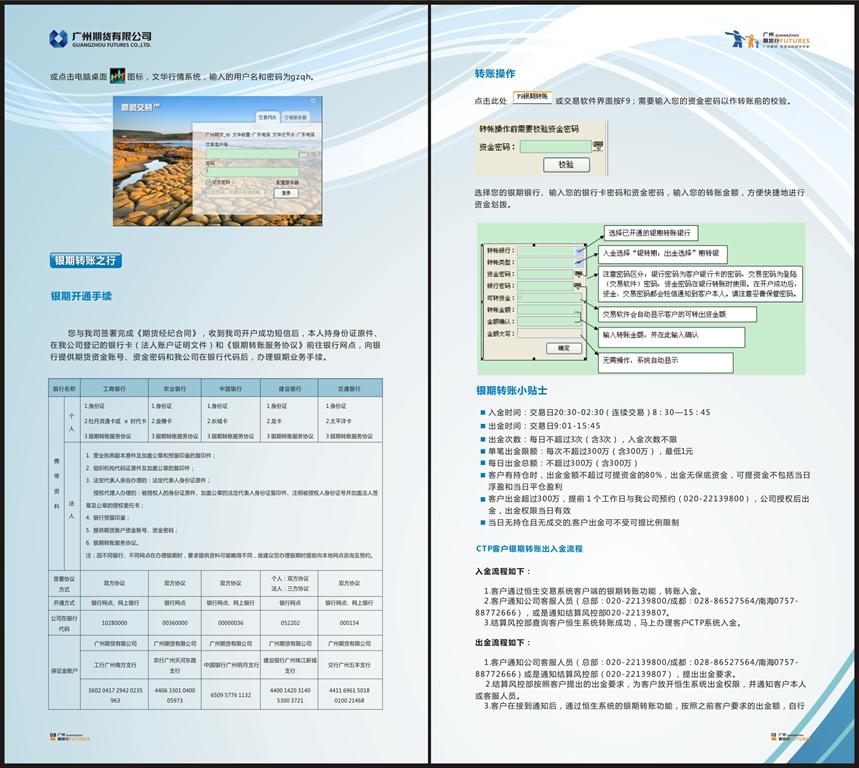Open soft keyboard icon for 资金密码 in transfer form
The image size is (859, 768).
click(579, 273)
